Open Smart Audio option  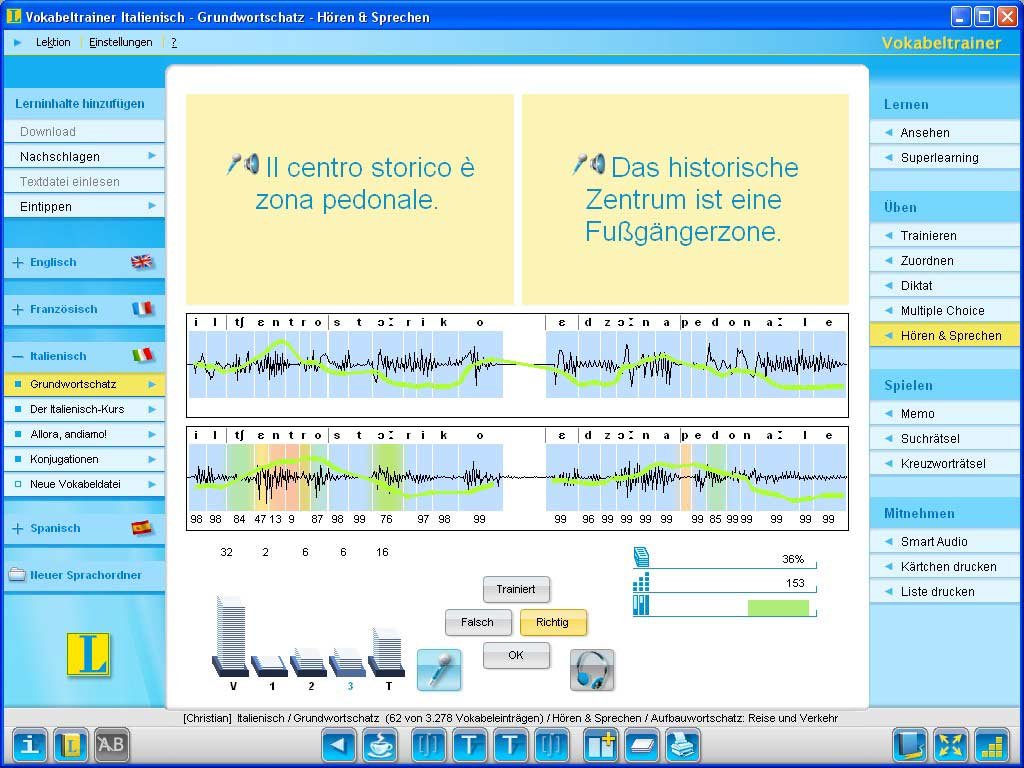[945, 542]
